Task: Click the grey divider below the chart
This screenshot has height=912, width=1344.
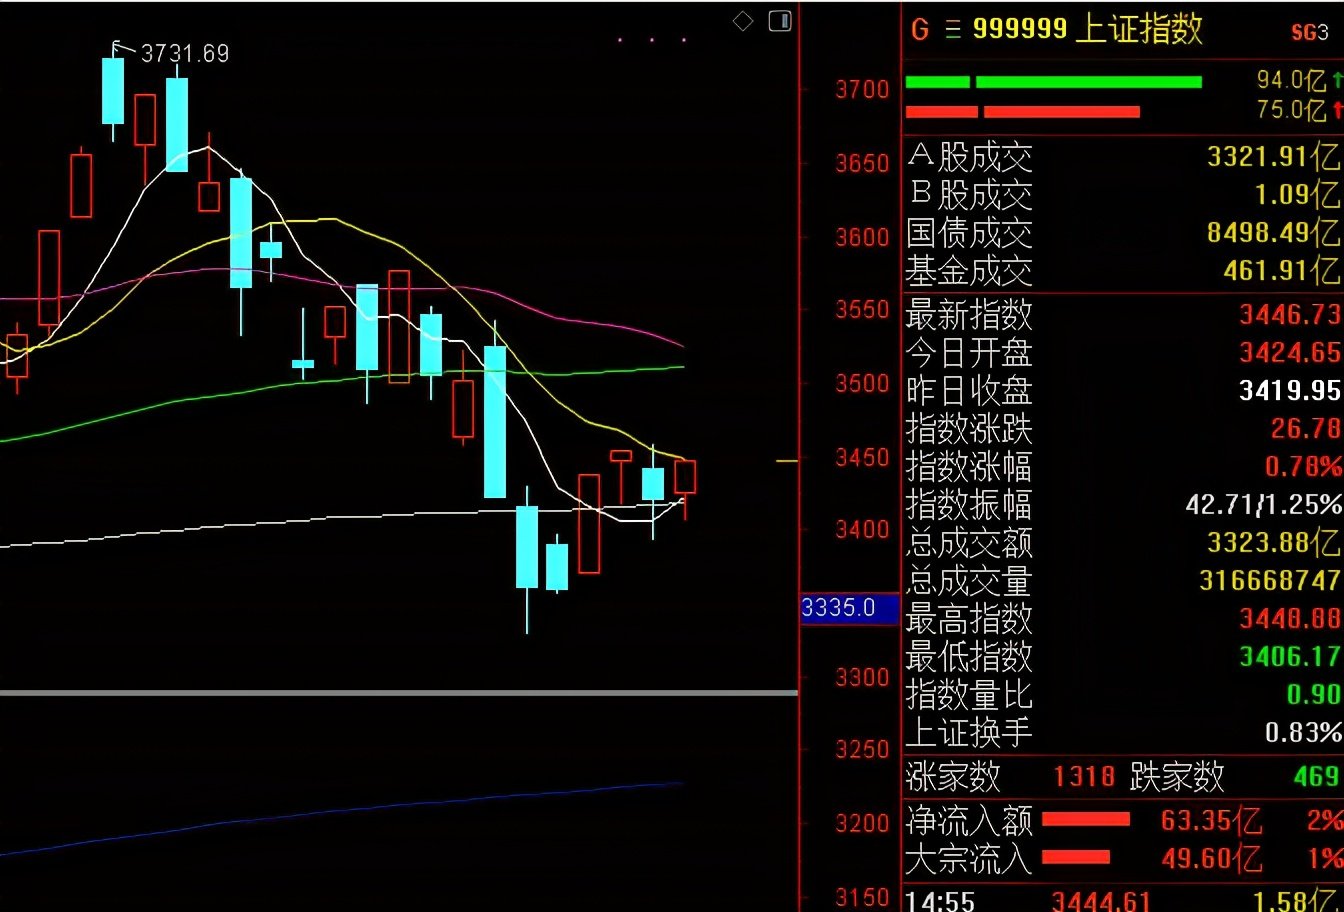Action: (399, 692)
